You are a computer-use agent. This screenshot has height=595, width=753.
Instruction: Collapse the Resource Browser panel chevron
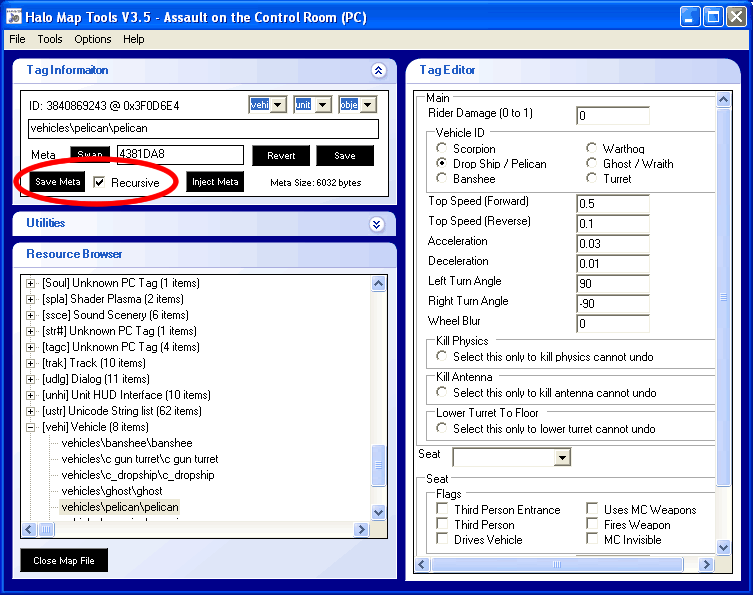coord(377,254)
